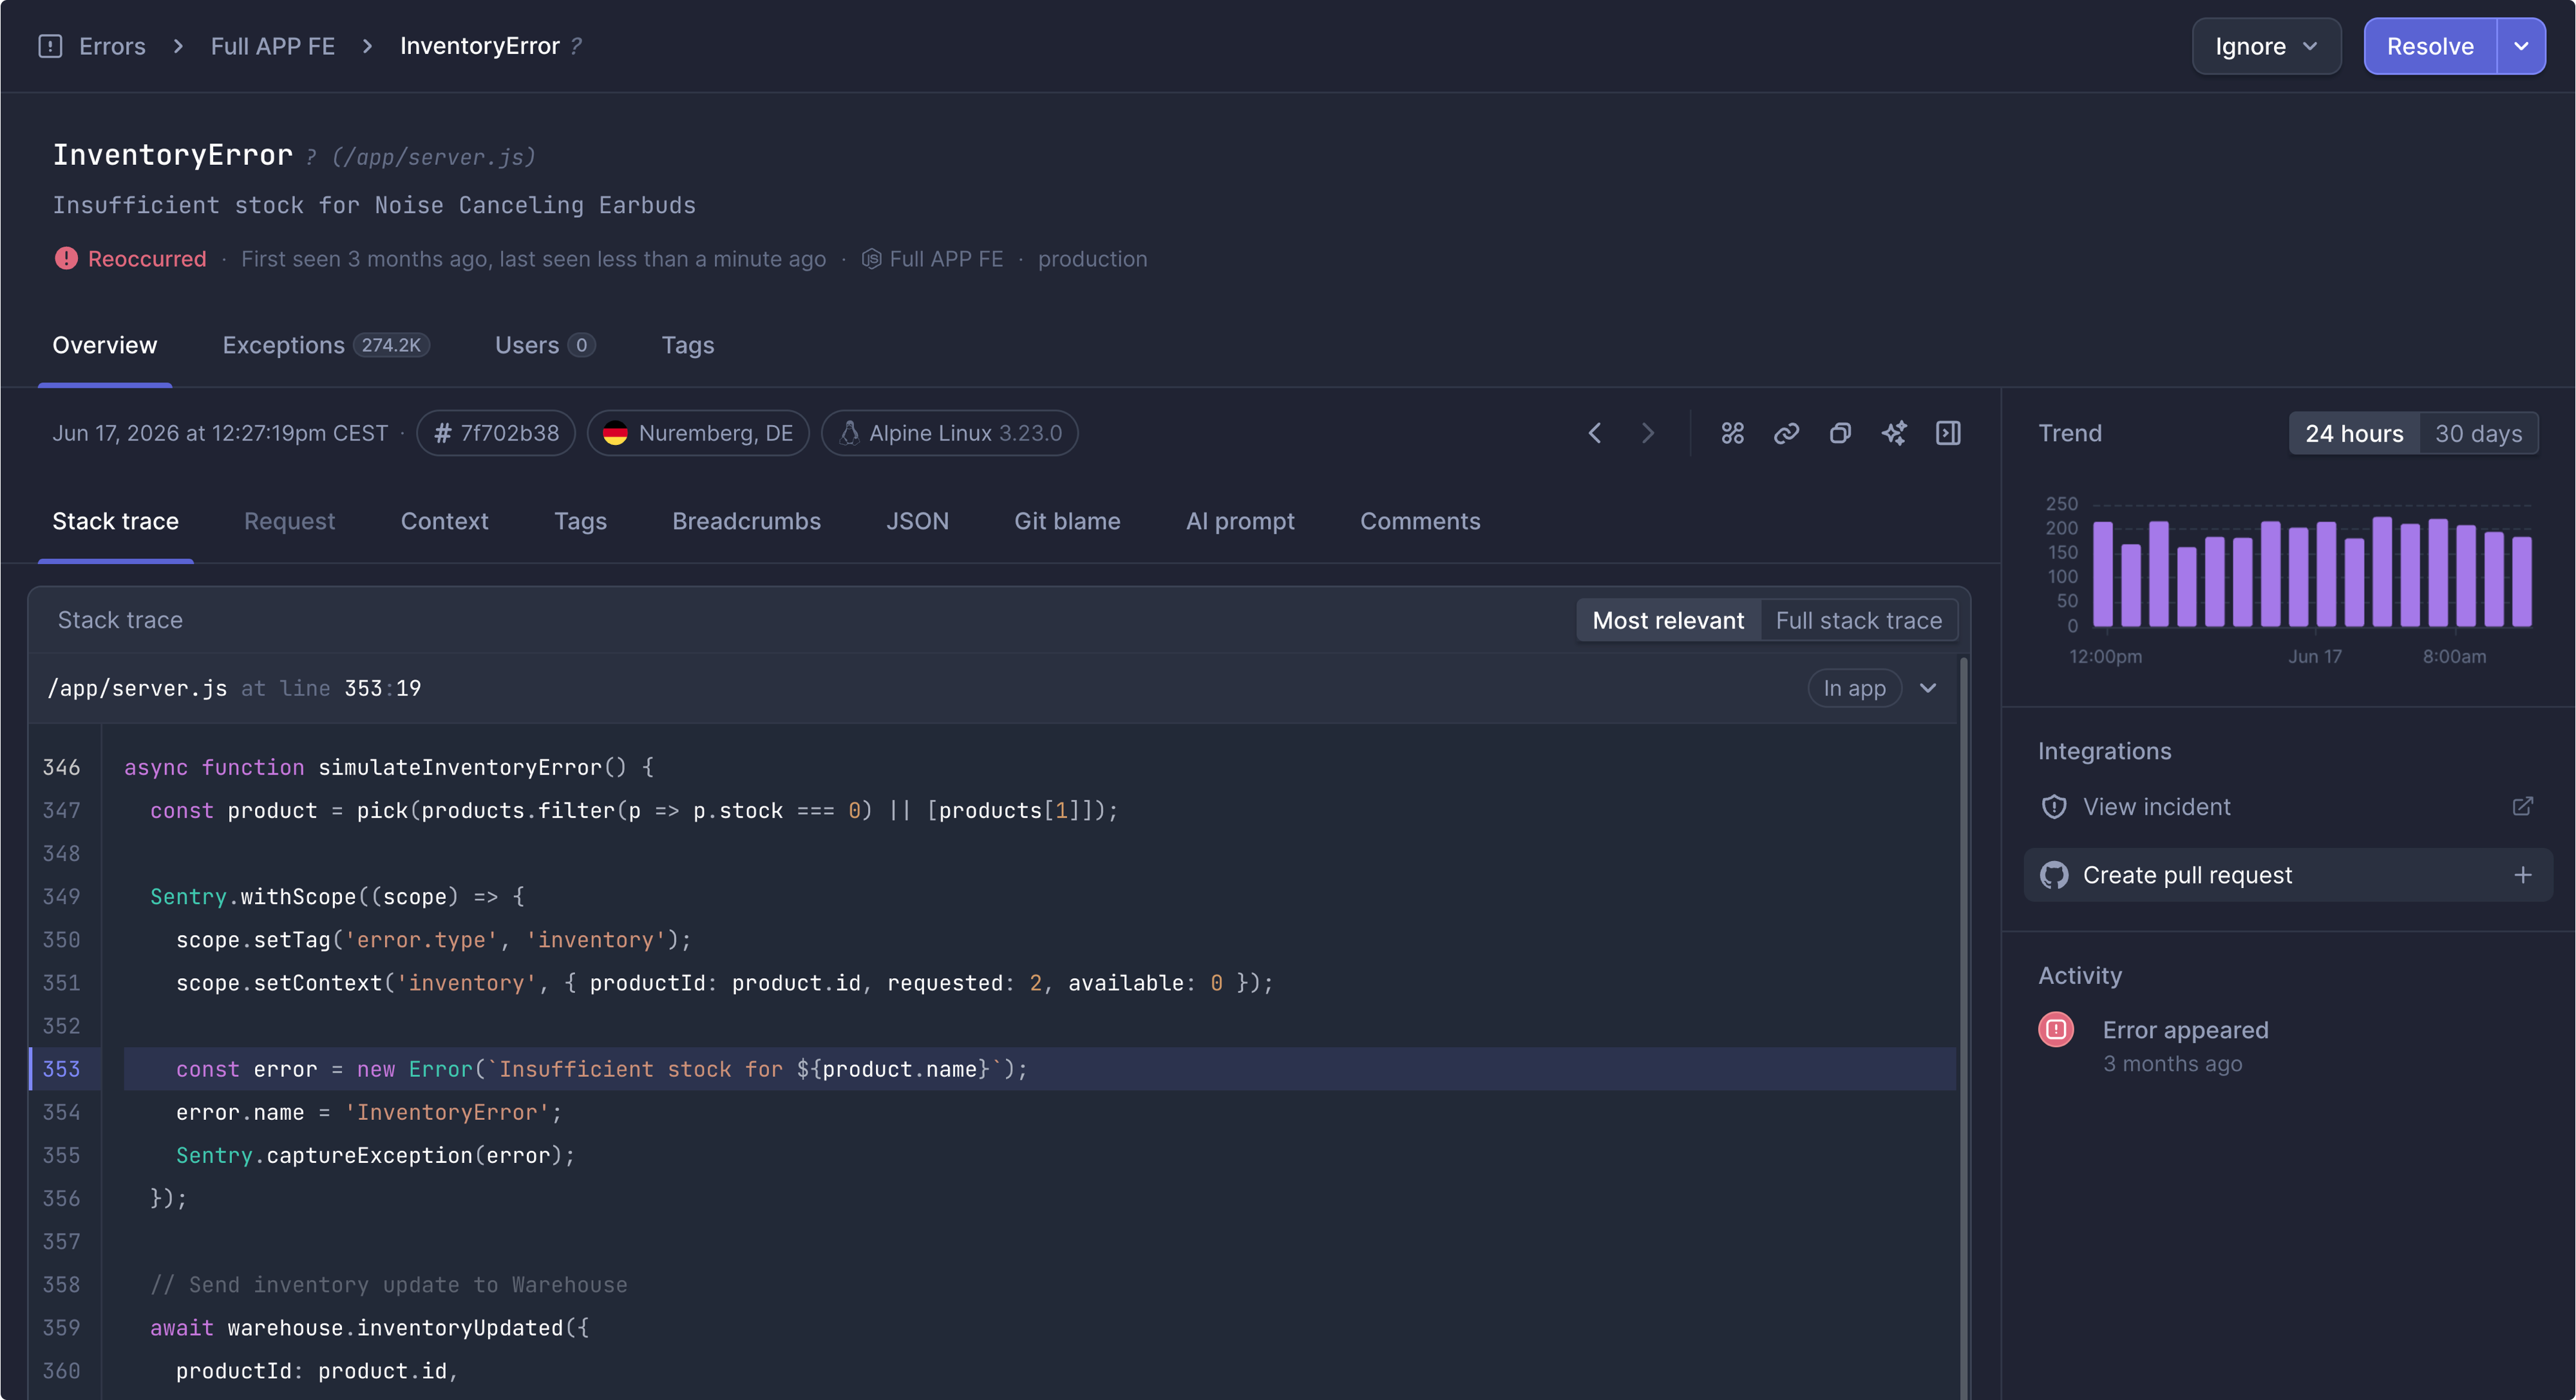Click line 355 Sentry.captureException(error)
Screen dimensions: 2576x1400
375,1155
